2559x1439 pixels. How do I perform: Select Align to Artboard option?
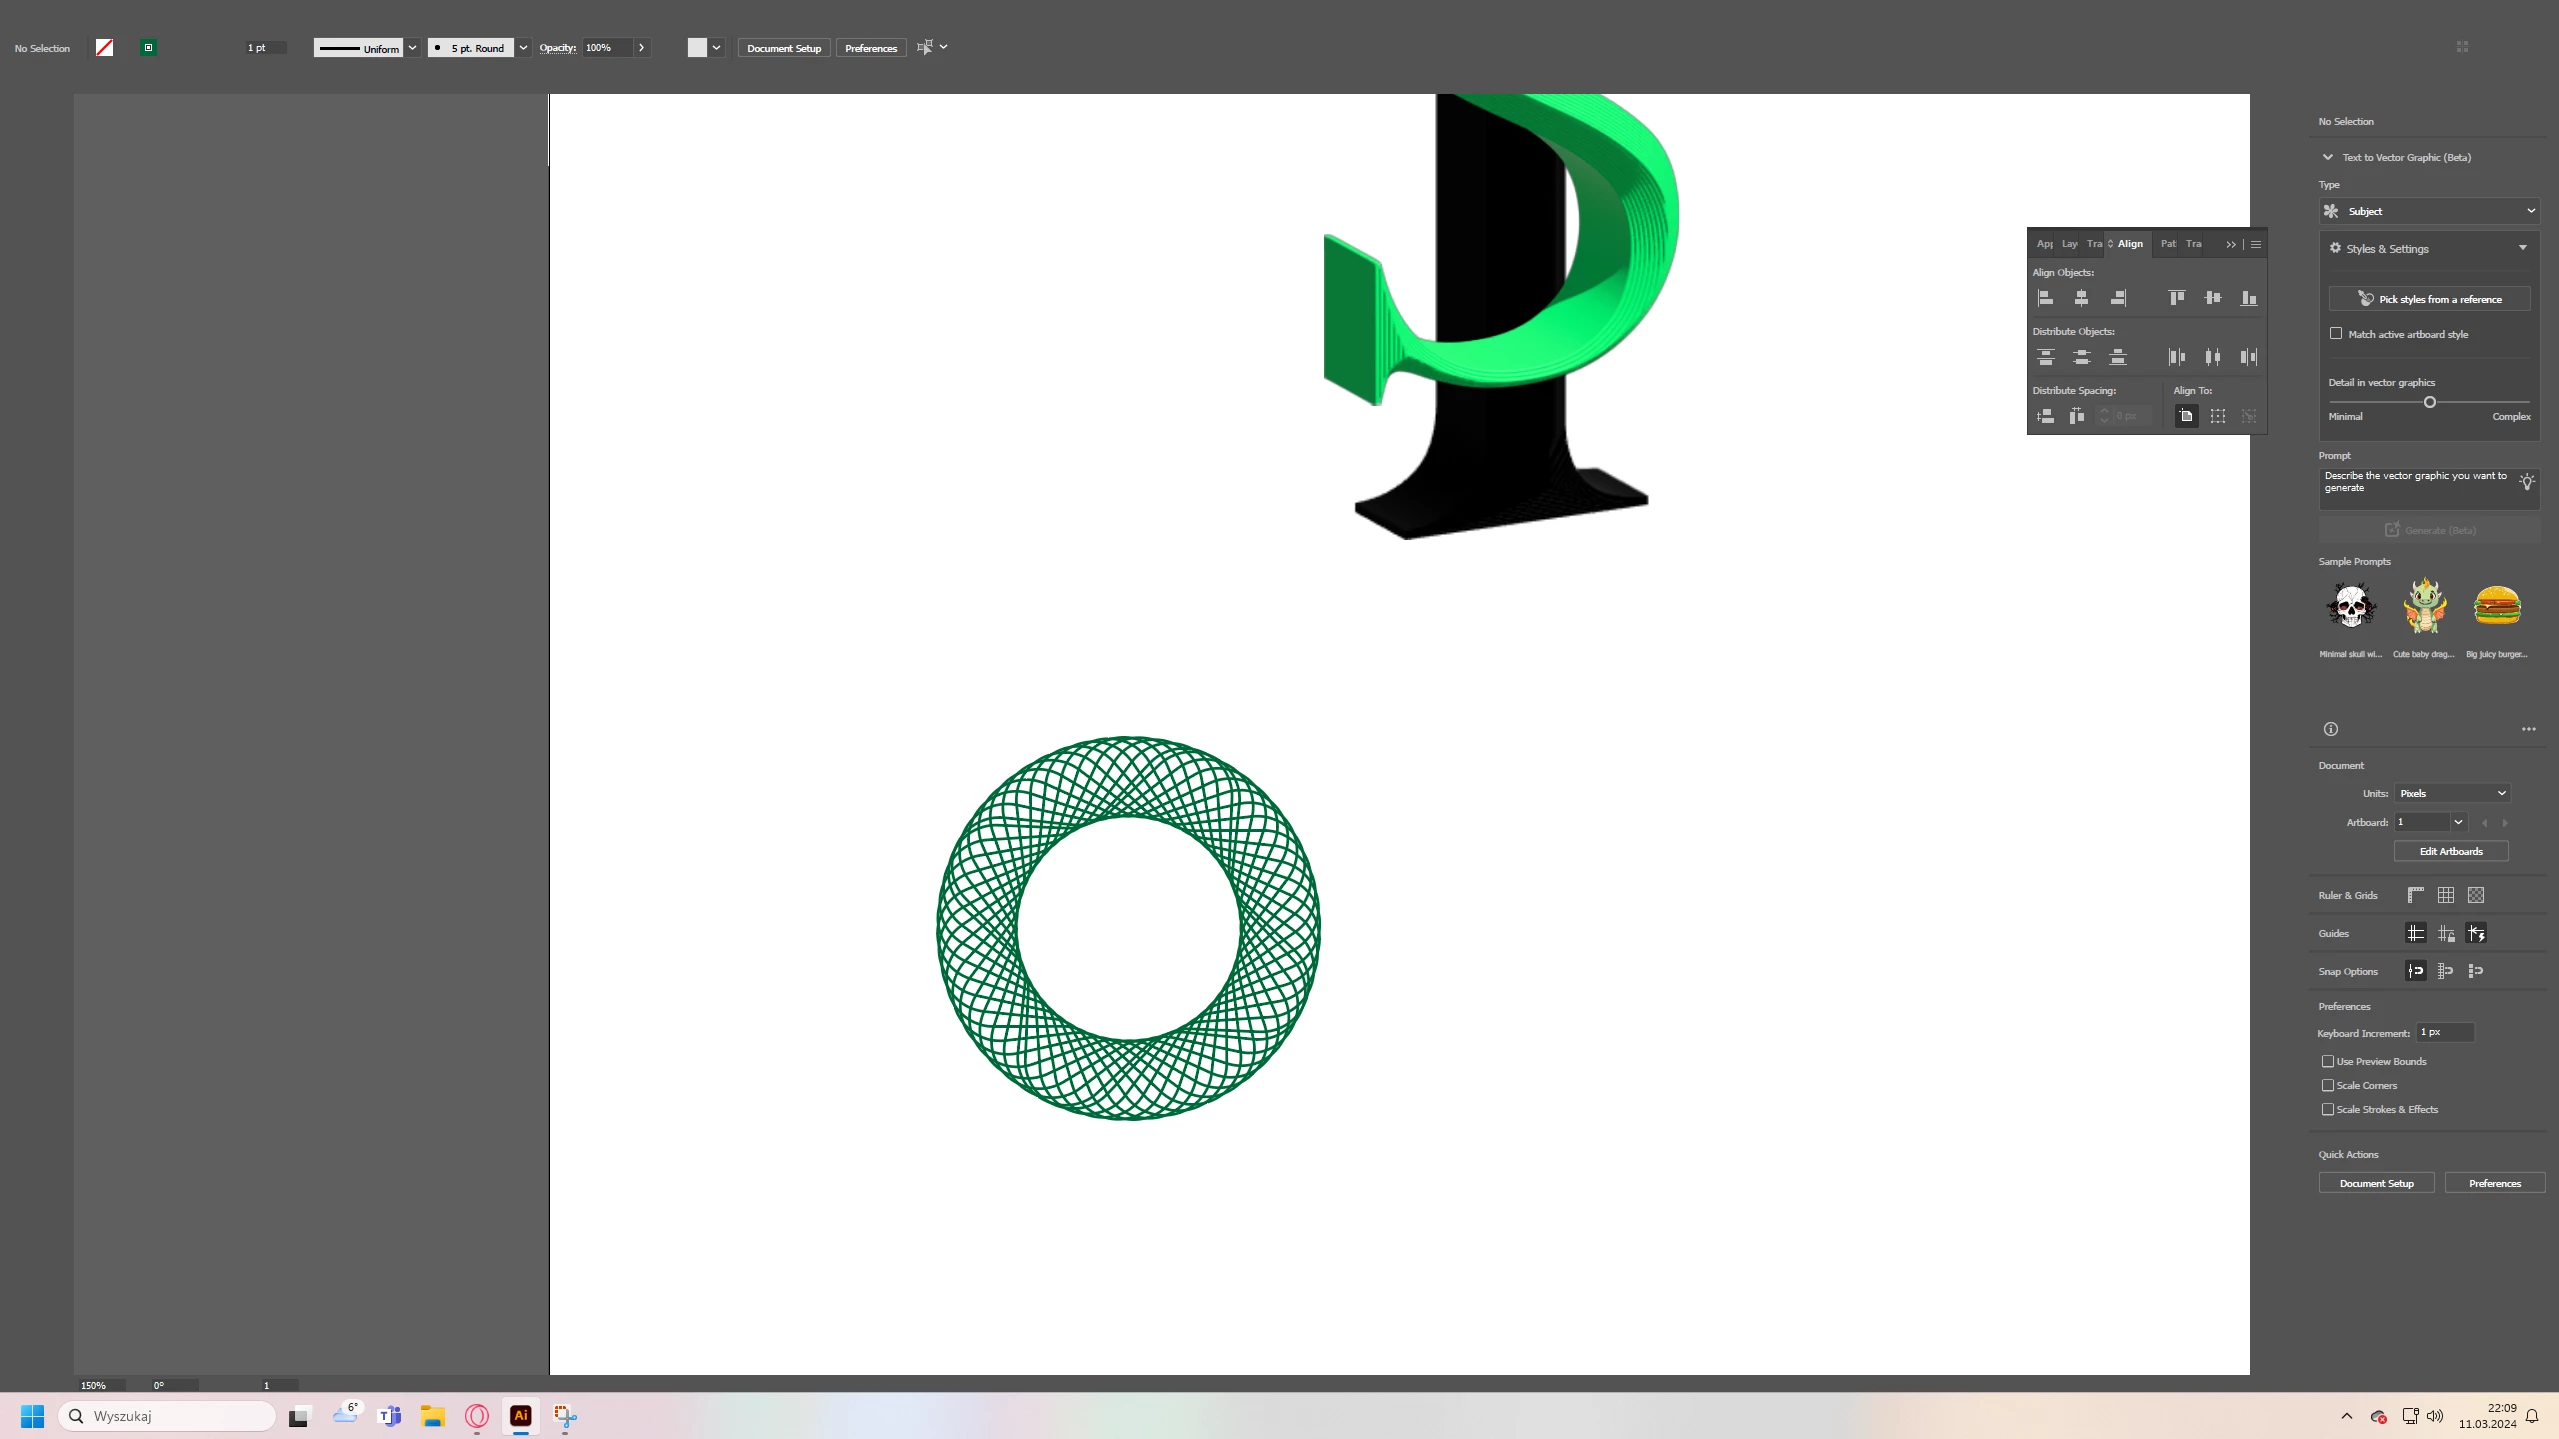pyautogui.click(x=2186, y=416)
